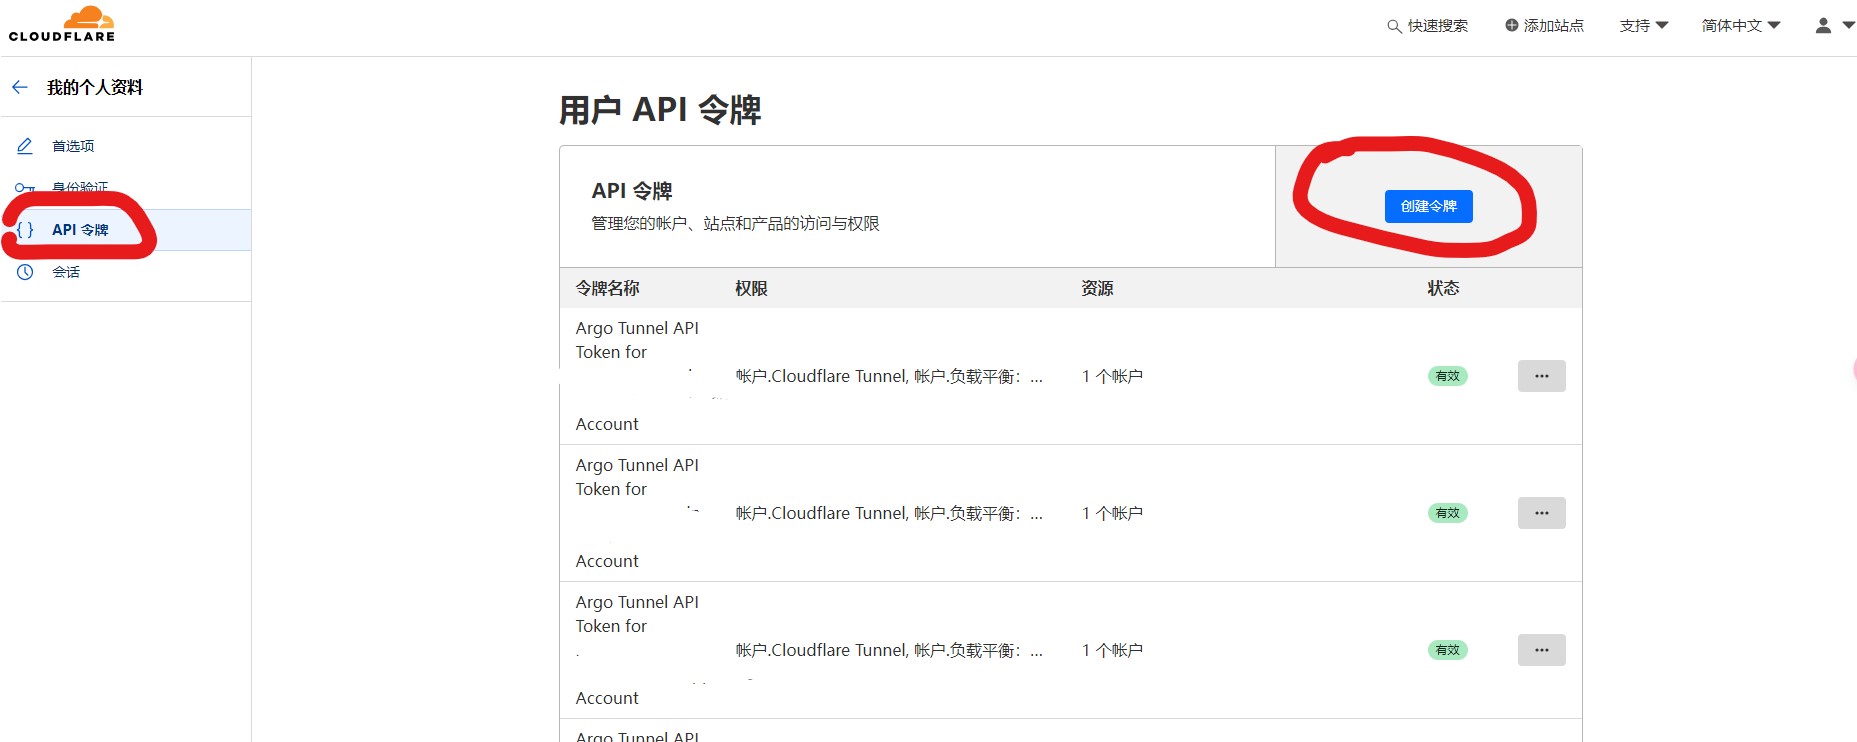Click third row's 帐户.Cloudflare Tunnel permission text
This screenshot has height=742, width=1857.
click(x=889, y=650)
